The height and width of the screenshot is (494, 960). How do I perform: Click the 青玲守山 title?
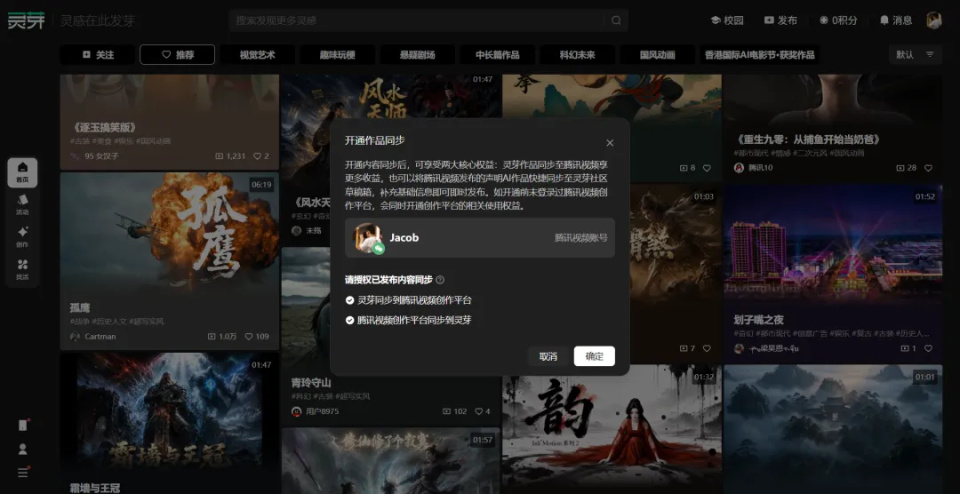tap(311, 383)
